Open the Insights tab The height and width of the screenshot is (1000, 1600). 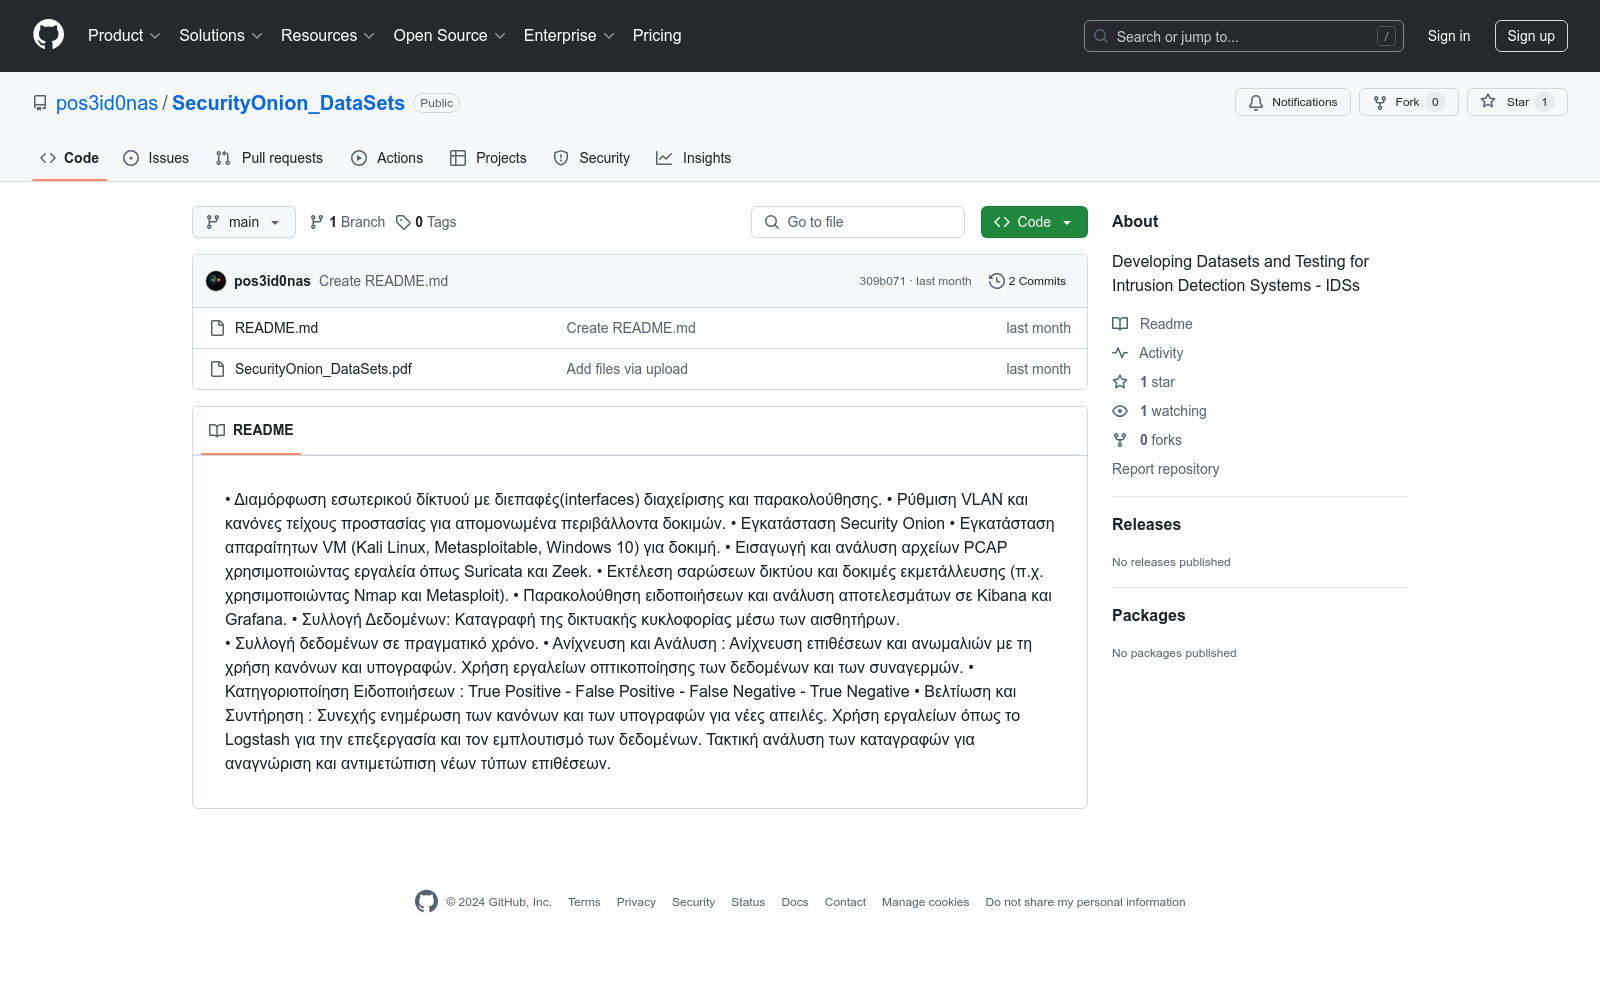694,158
